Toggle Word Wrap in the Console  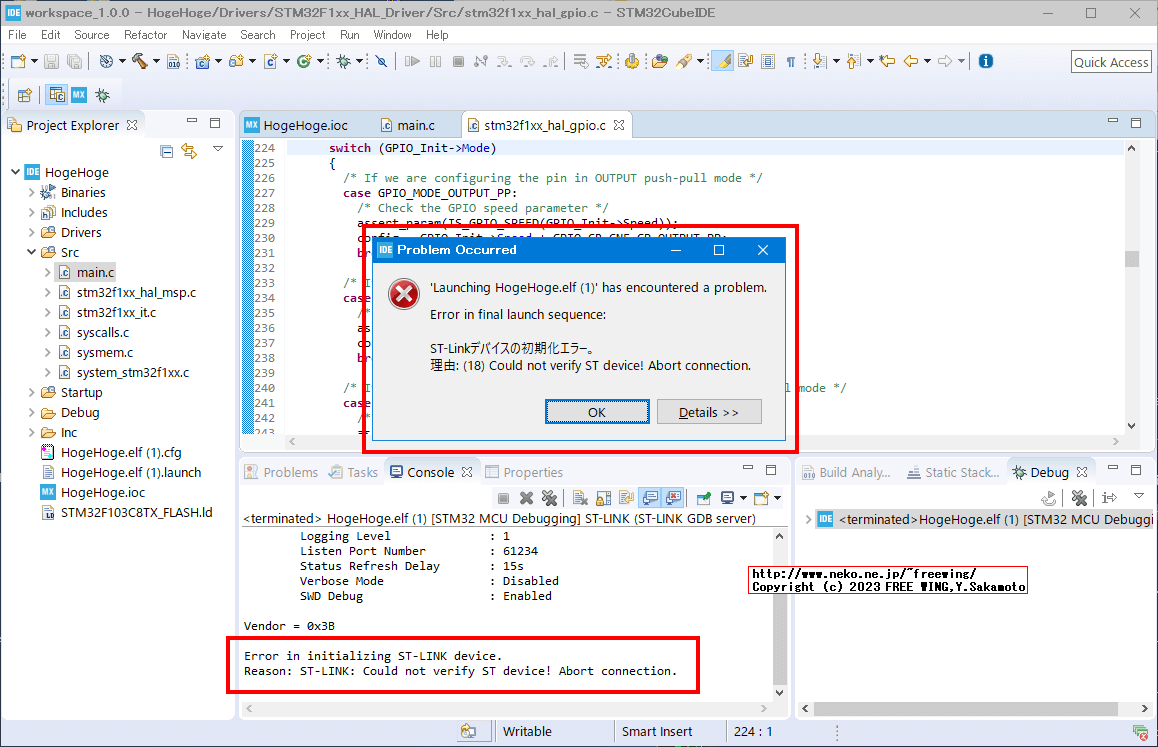click(x=625, y=497)
